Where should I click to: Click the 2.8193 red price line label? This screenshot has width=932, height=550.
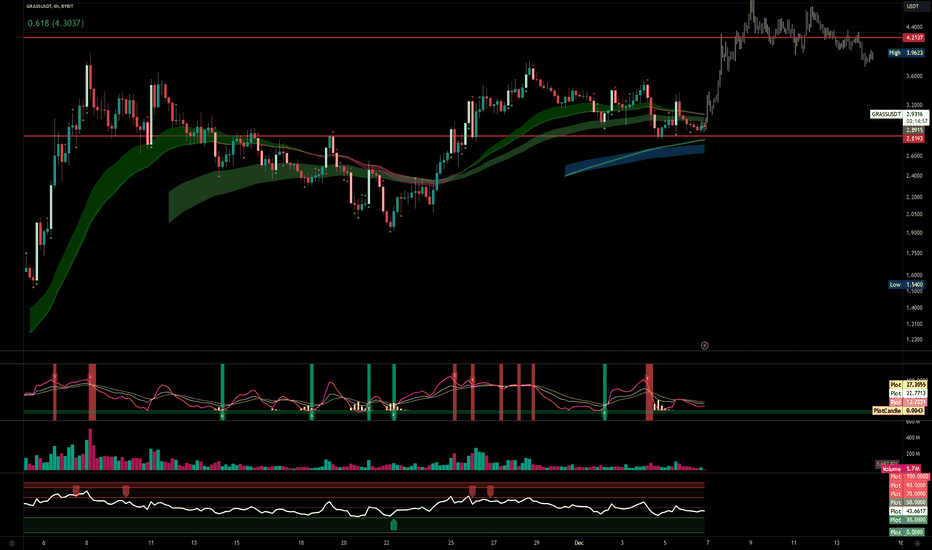914,139
